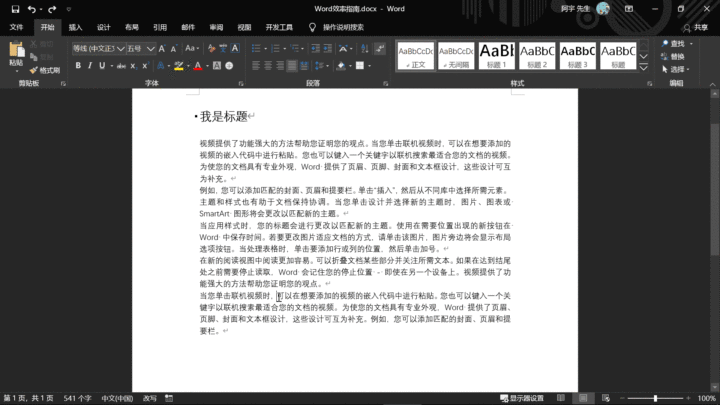
Task: Click the Increase Indent icon
Action: click(327, 49)
